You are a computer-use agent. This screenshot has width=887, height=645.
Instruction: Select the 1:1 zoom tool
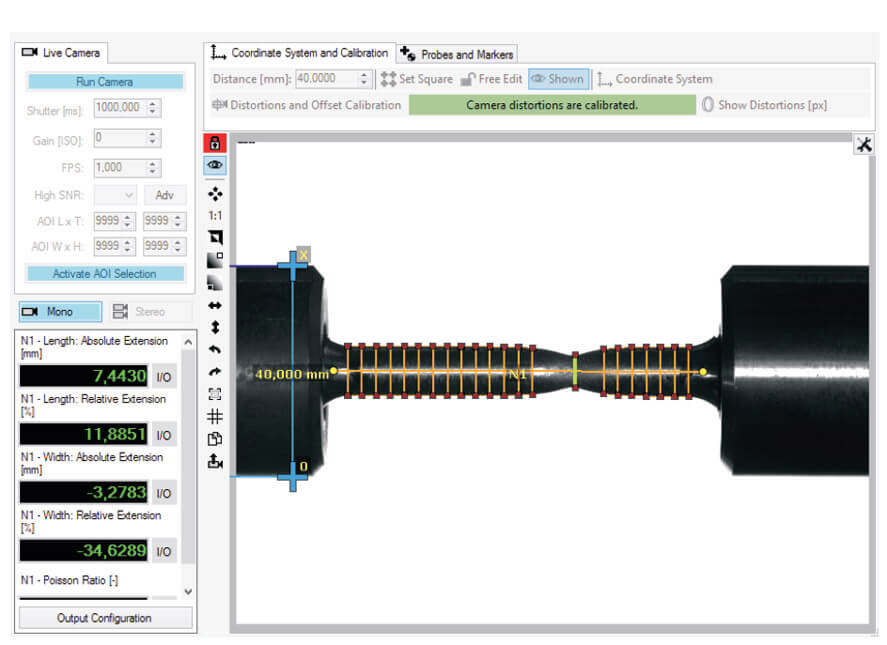point(215,216)
